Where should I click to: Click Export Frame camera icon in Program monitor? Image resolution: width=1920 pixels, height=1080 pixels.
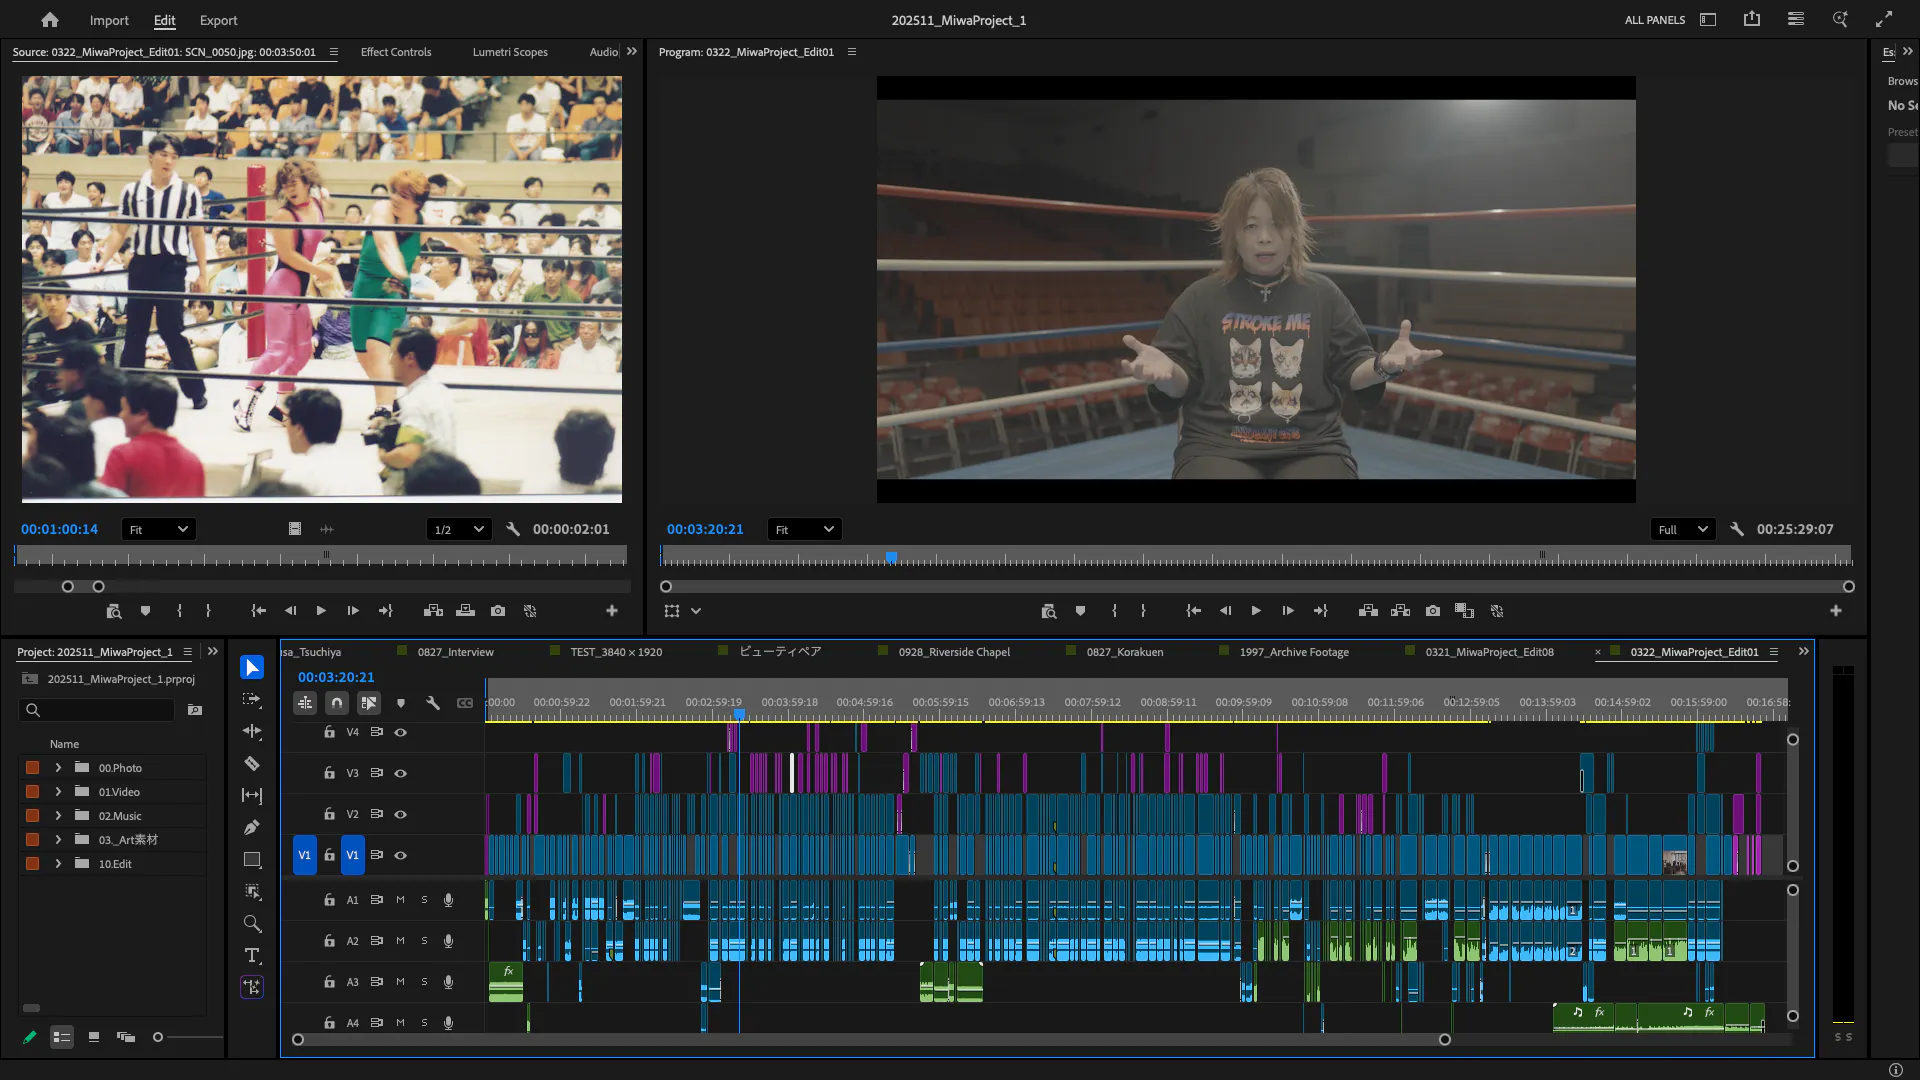(x=1433, y=611)
